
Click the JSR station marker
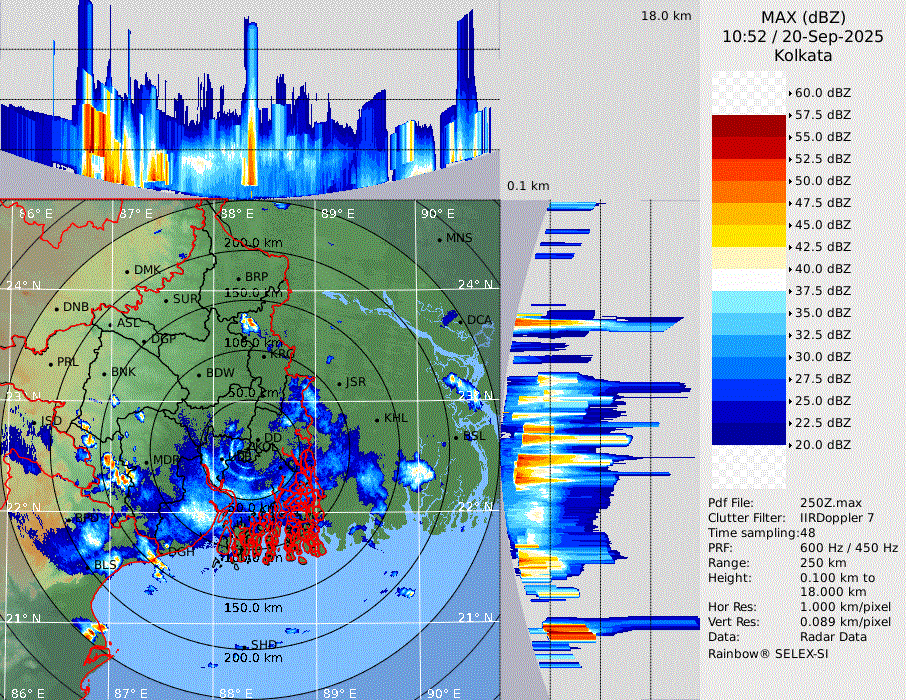(338, 383)
